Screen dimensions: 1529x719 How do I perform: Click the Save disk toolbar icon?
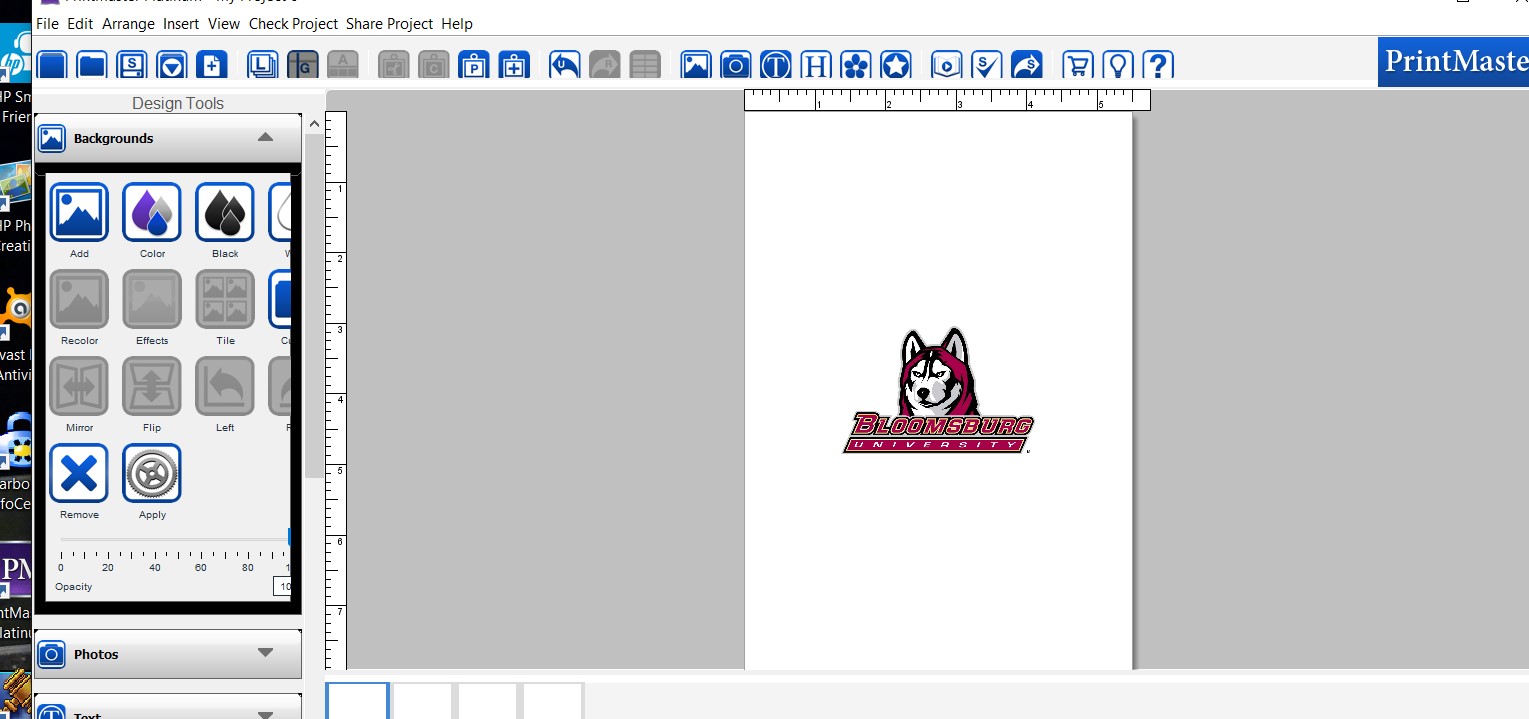[132, 65]
